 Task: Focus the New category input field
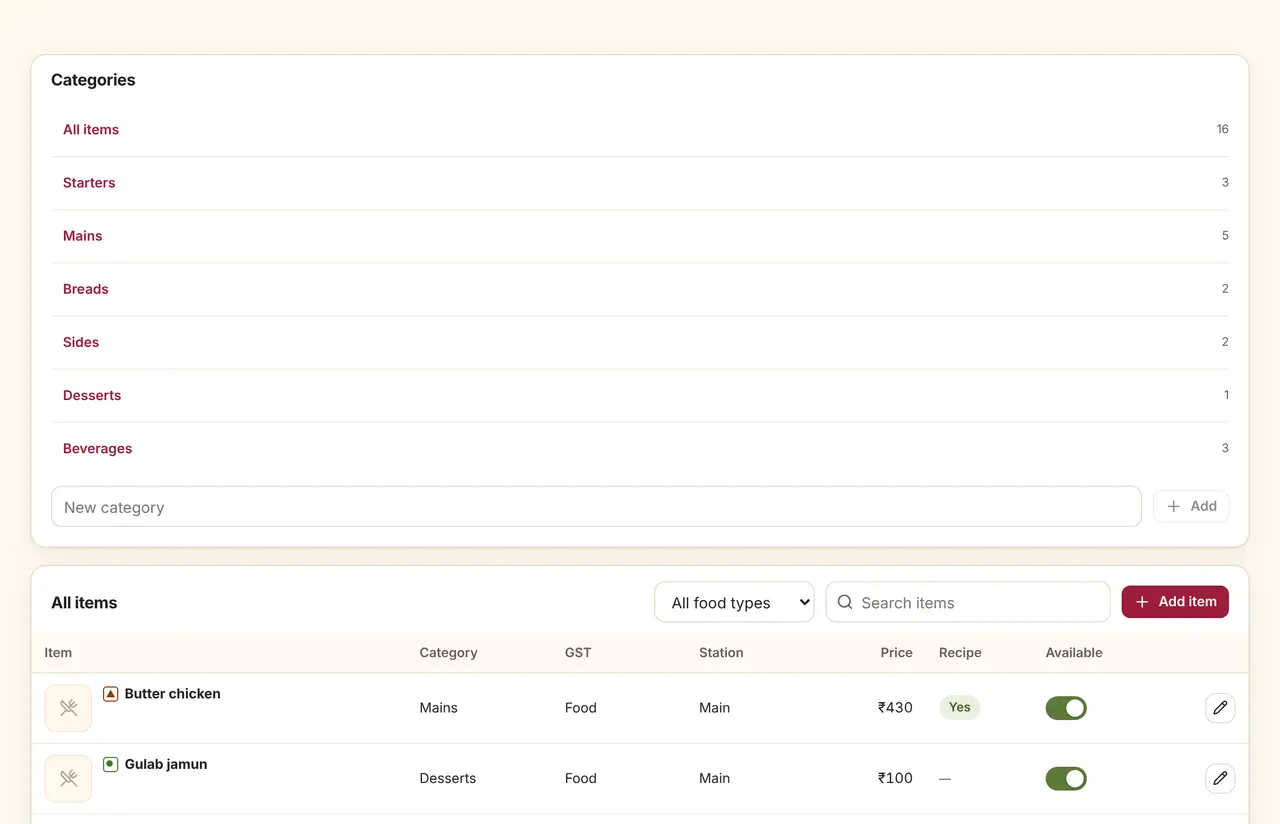(x=596, y=507)
